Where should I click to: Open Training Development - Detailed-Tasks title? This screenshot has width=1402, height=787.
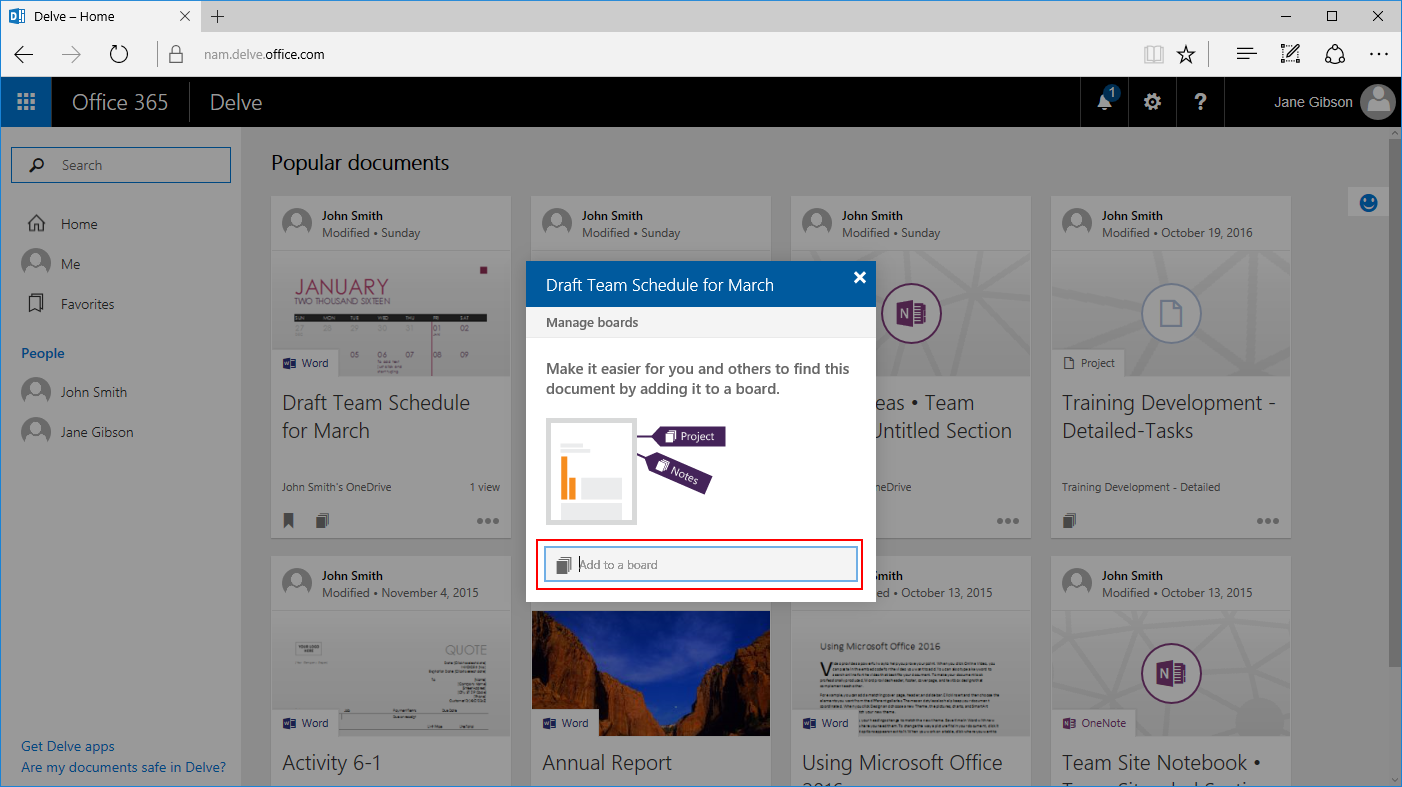click(1168, 417)
